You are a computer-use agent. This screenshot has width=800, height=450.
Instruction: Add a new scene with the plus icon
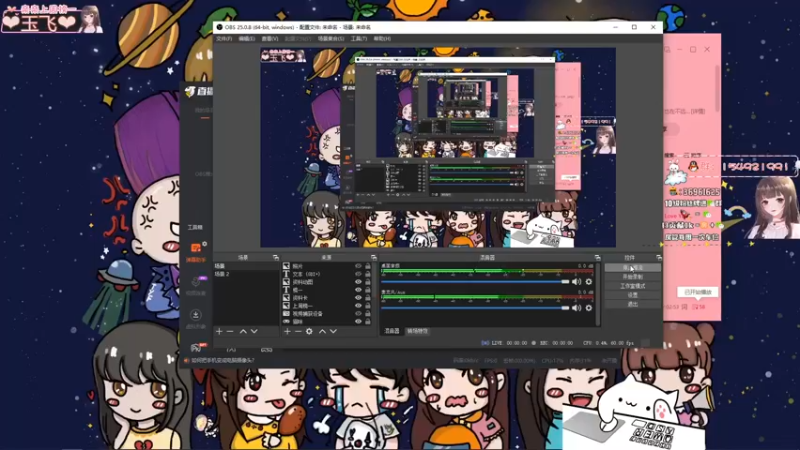pyautogui.click(x=219, y=332)
